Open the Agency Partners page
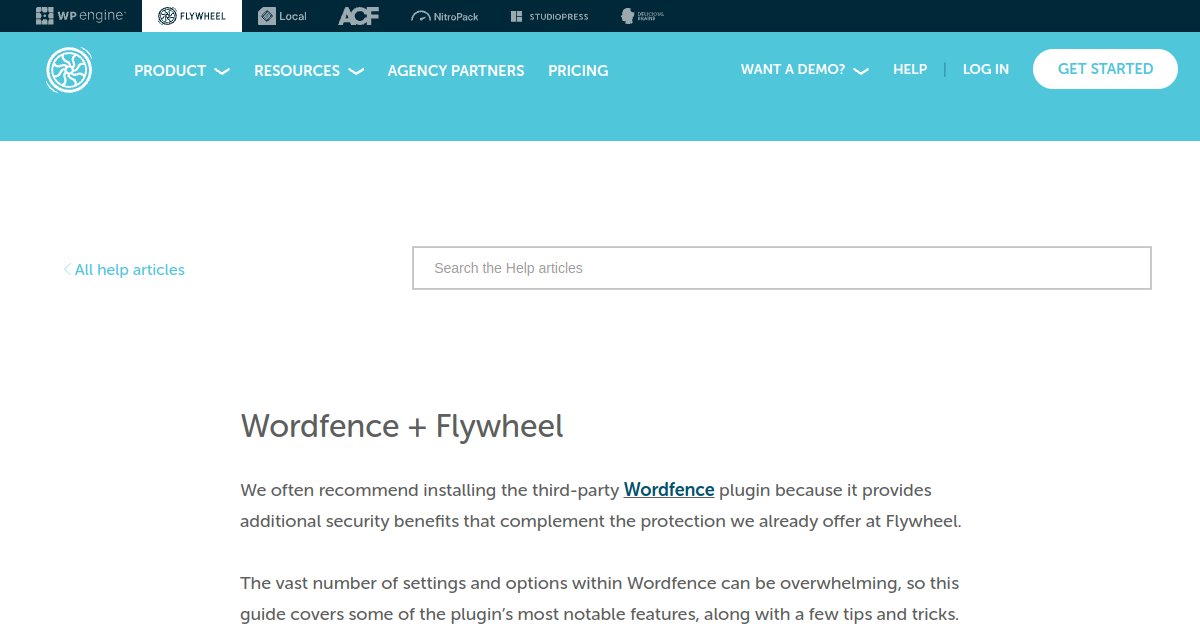 (x=456, y=71)
